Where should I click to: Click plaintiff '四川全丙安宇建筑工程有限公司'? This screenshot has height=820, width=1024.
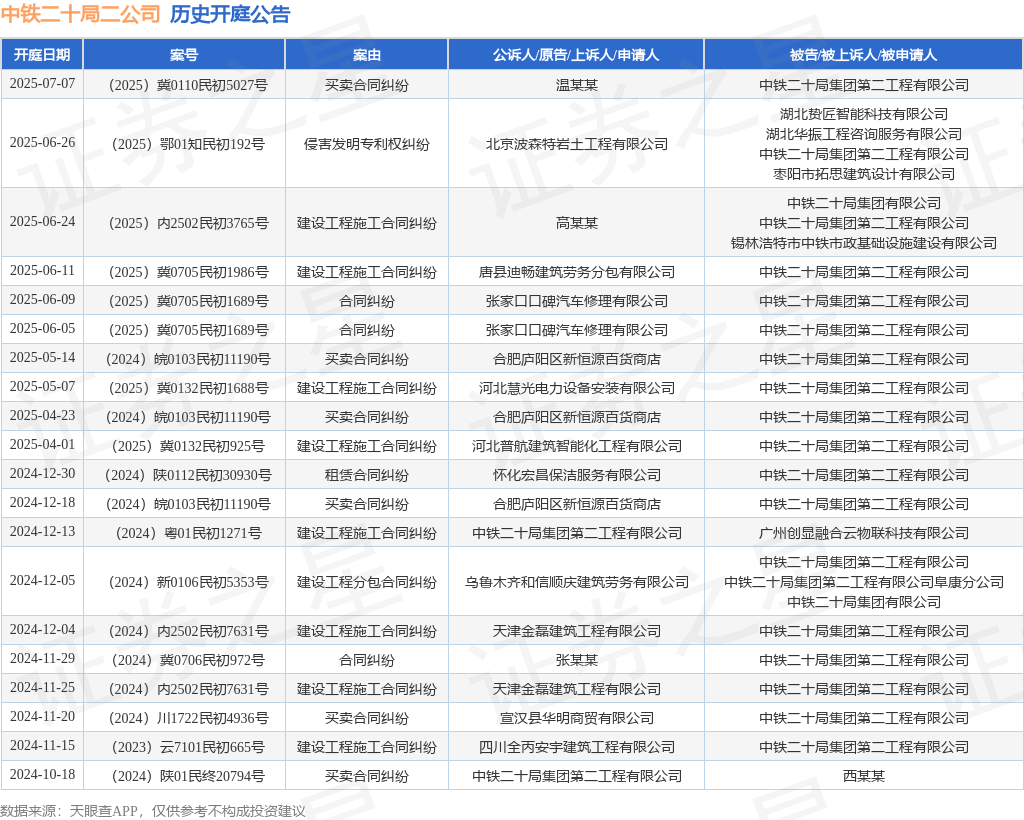[576, 748]
